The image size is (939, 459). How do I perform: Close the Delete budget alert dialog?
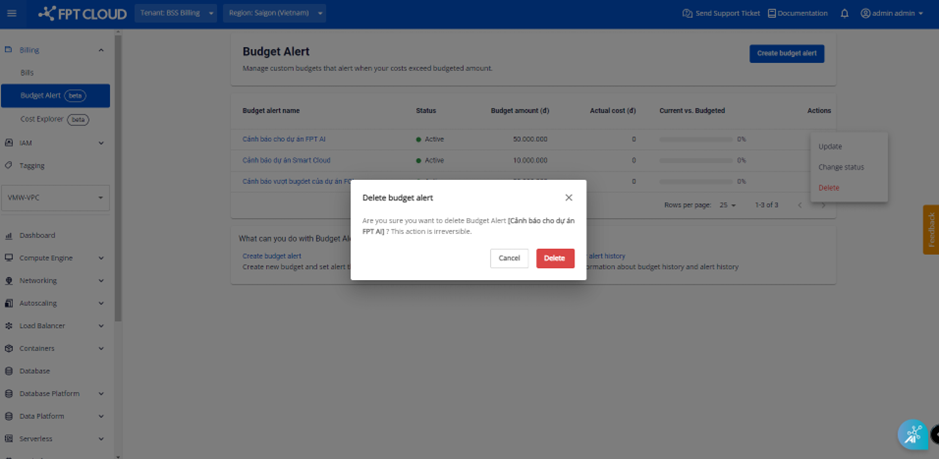[568, 198]
